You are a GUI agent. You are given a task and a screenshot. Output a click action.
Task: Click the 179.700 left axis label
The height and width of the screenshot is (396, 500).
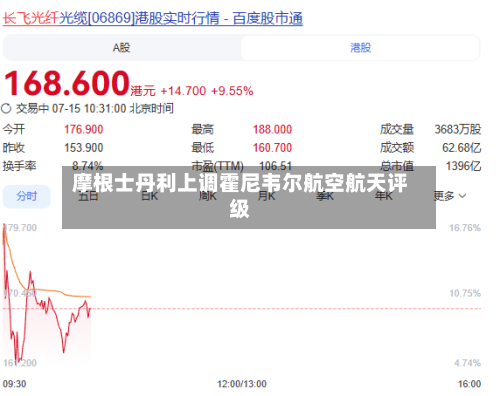(x=20, y=228)
